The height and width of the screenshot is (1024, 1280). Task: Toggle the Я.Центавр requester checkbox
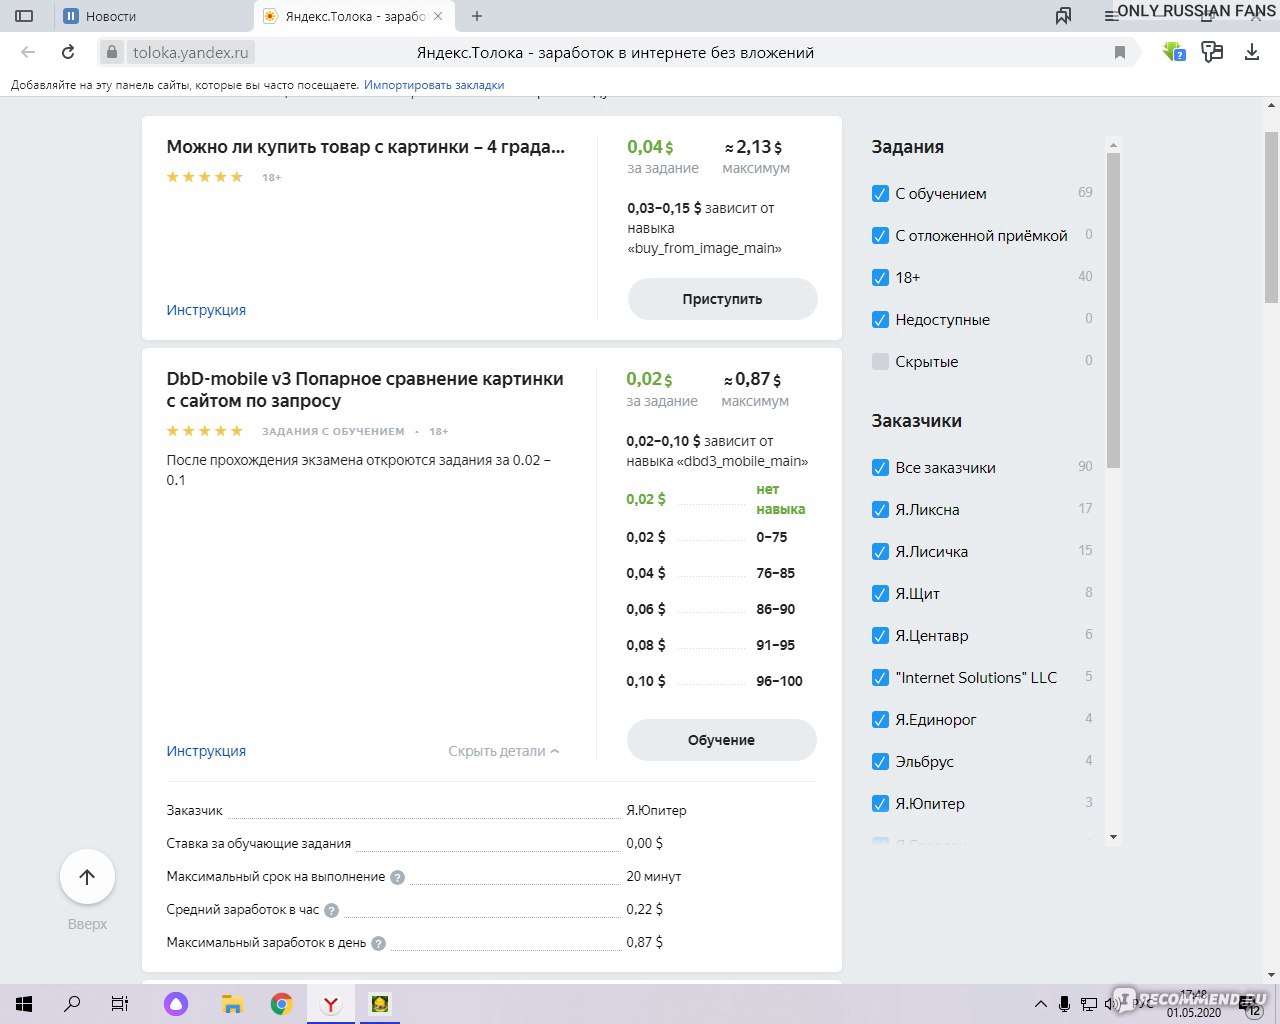(880, 636)
